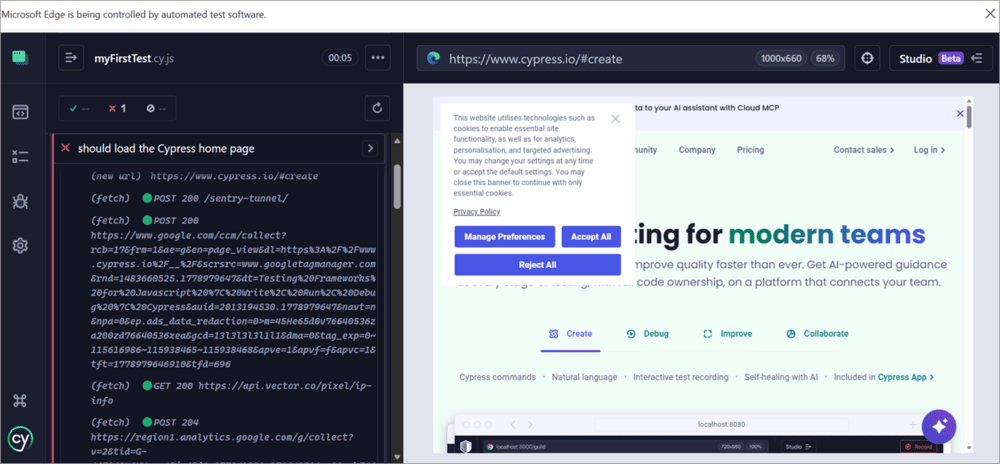Click the 00:05 test duration timer
Screen dimensions: 1000x464
tap(340, 58)
